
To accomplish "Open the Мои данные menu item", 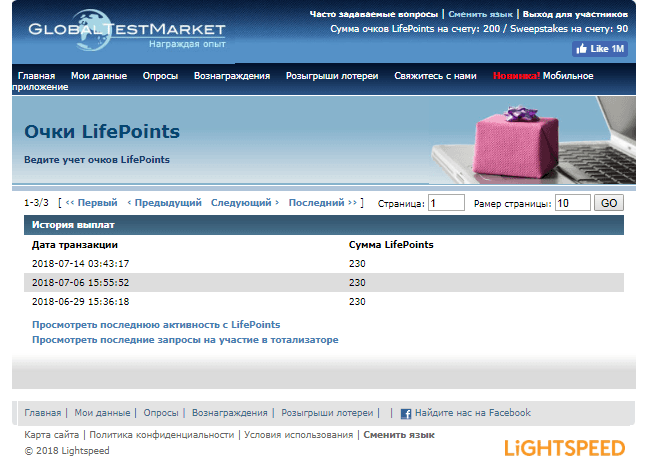I will [99, 76].
